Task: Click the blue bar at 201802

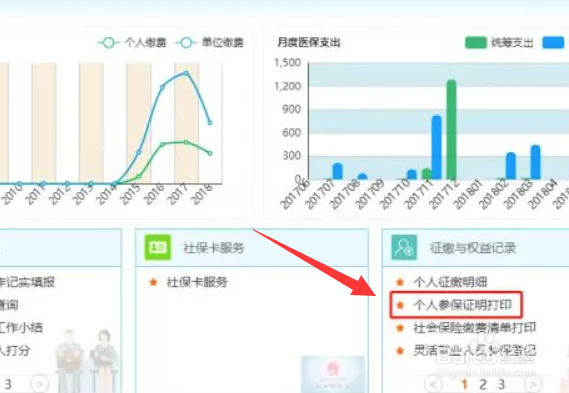Action: (x=511, y=166)
